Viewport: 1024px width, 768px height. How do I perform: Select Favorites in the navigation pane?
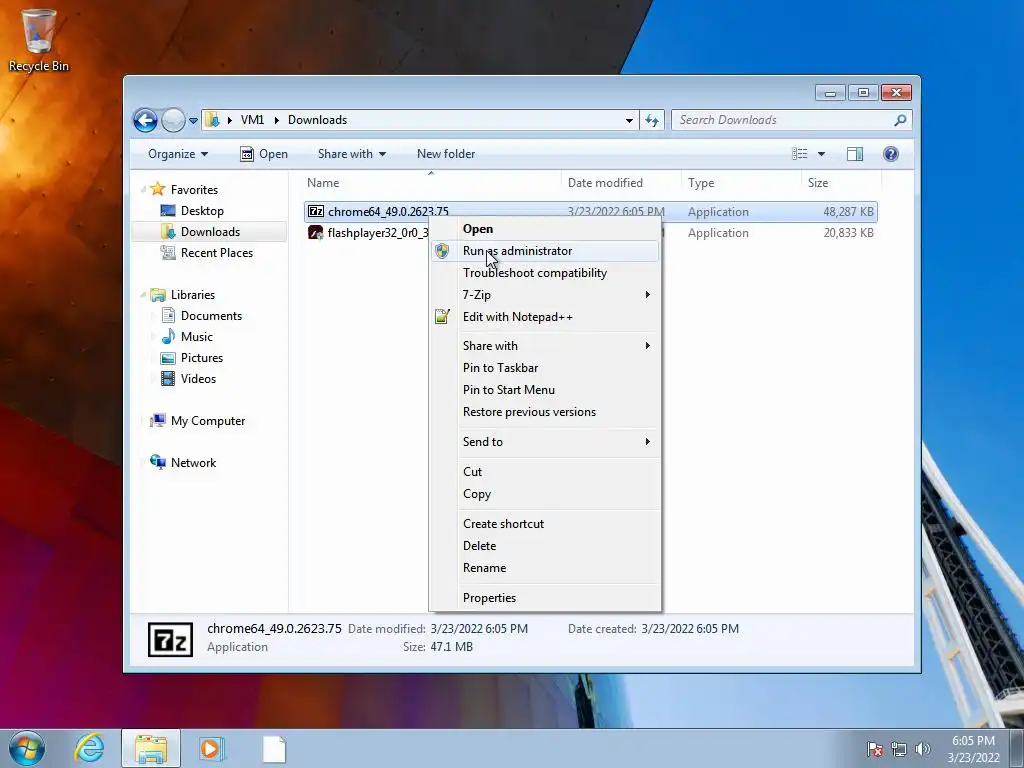194,189
